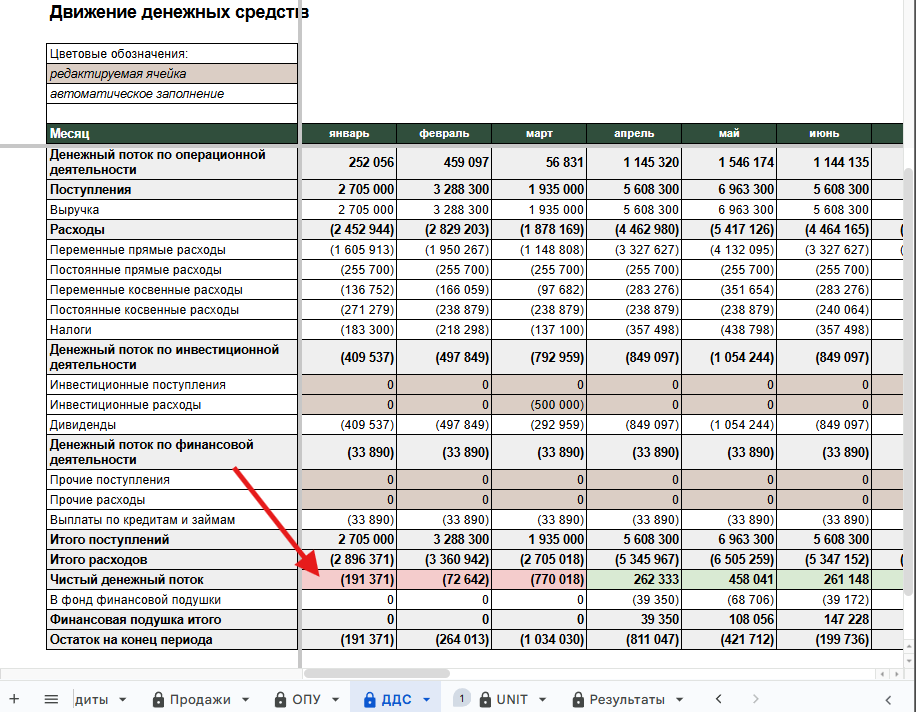Click lock icon on Продажи tab
Screen dimensions: 916x712
[158, 699]
